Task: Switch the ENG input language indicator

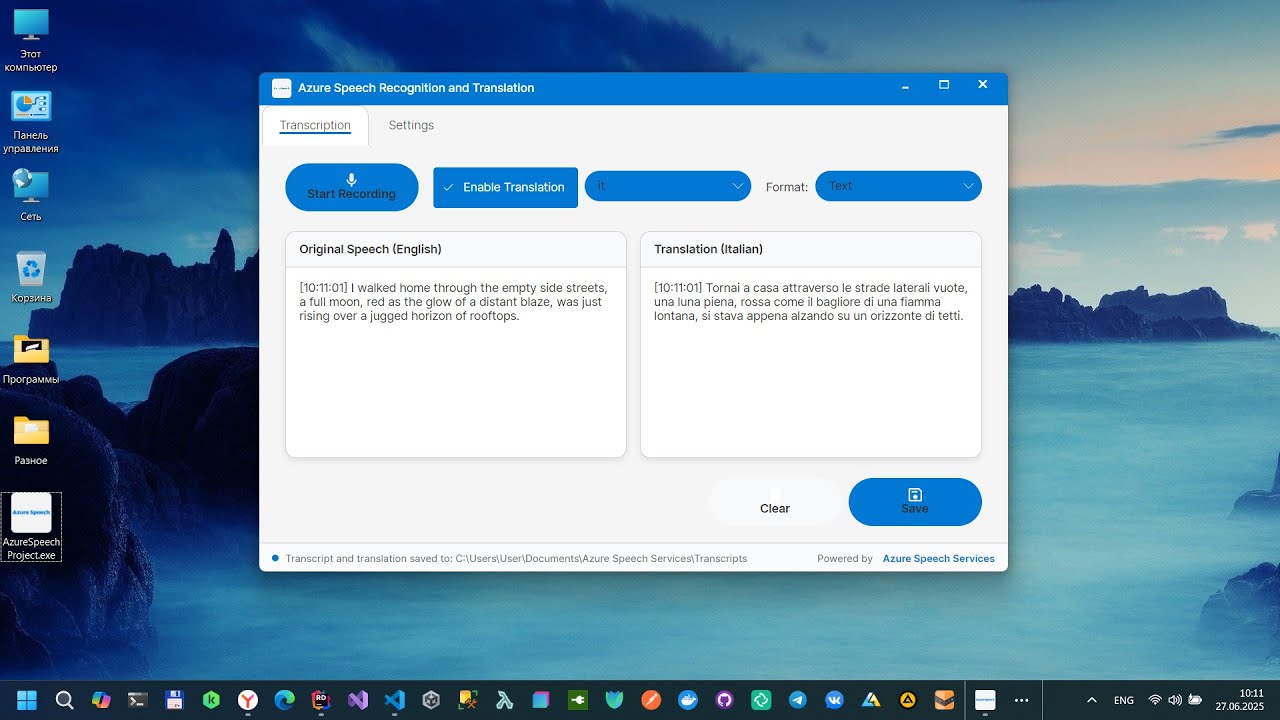Action: (x=1124, y=700)
